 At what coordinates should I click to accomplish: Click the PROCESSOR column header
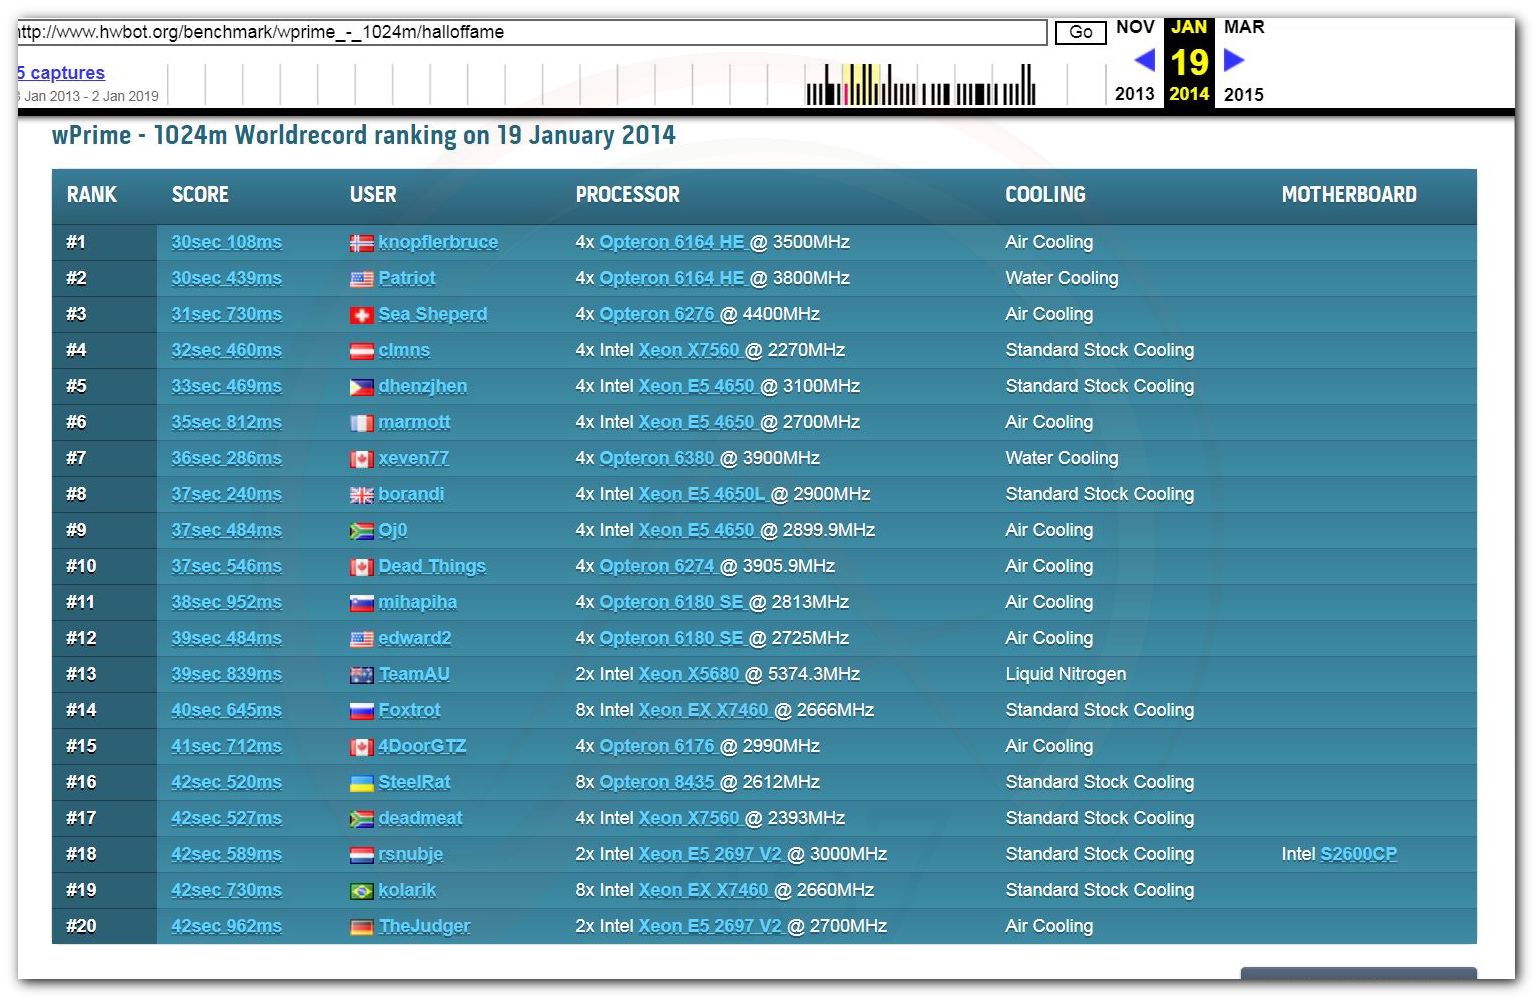[x=628, y=195]
